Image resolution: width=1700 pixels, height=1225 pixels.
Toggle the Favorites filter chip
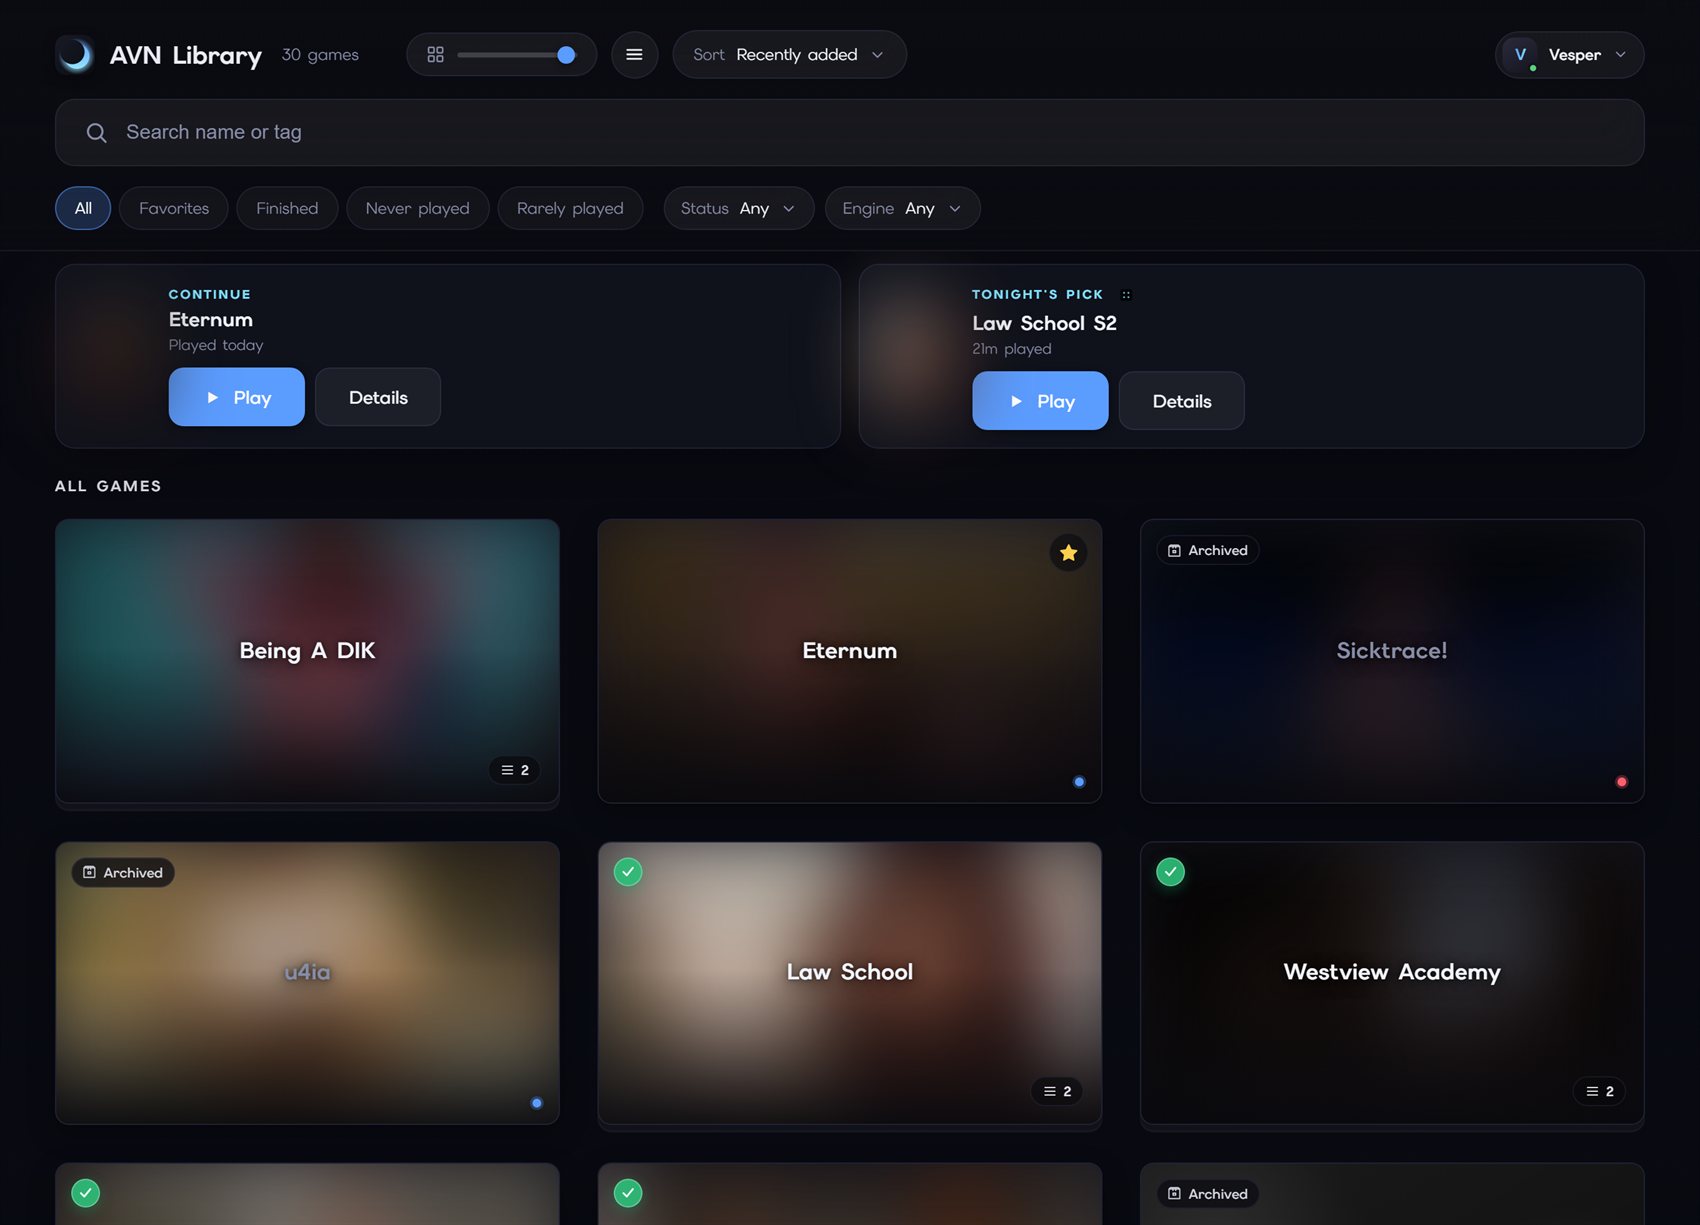[174, 208]
